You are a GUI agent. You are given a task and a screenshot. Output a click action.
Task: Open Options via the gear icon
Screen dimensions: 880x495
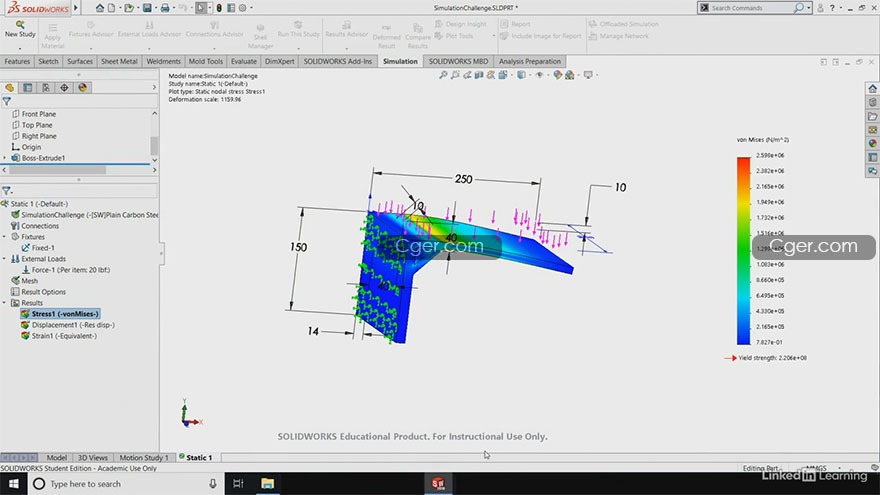[x=242, y=8]
